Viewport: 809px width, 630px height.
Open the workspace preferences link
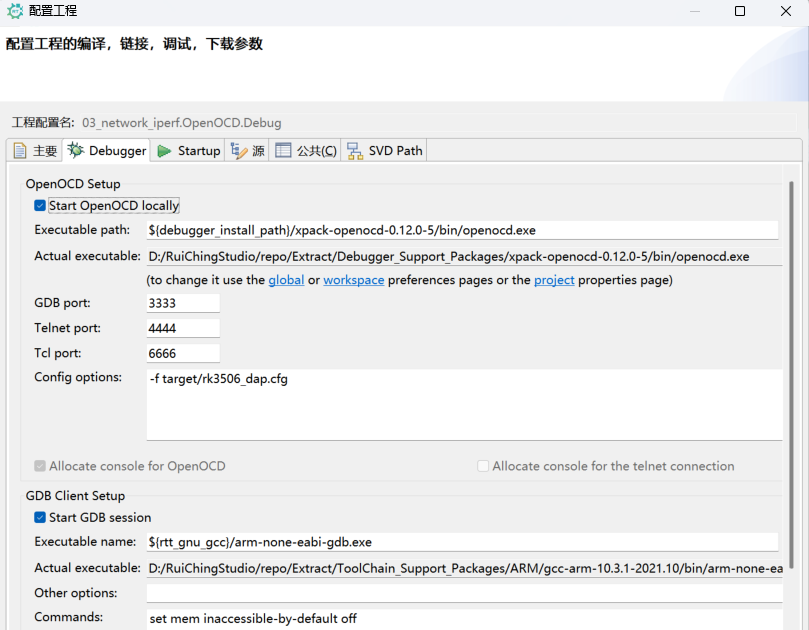pyautogui.click(x=353, y=280)
